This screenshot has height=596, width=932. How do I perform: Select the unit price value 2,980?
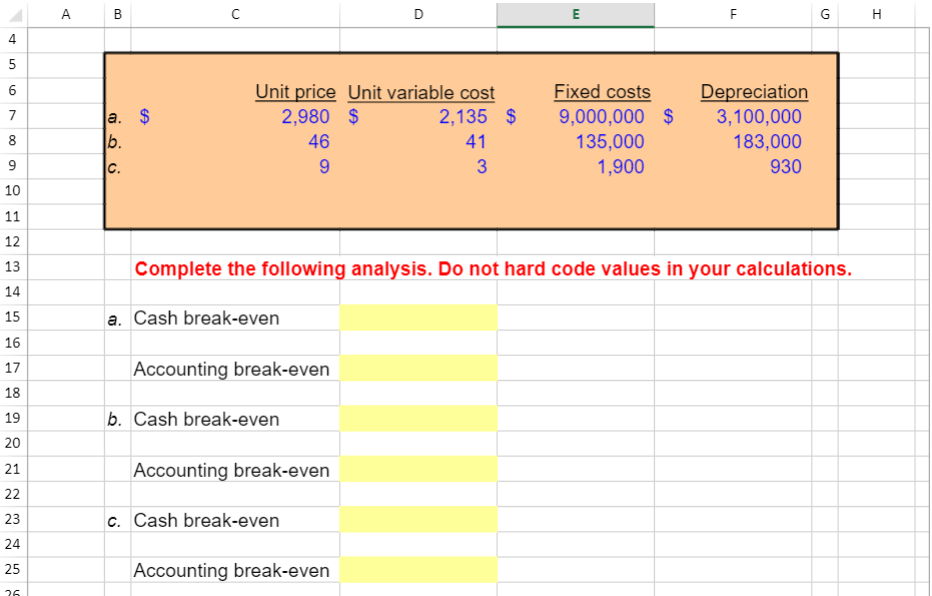pos(306,116)
